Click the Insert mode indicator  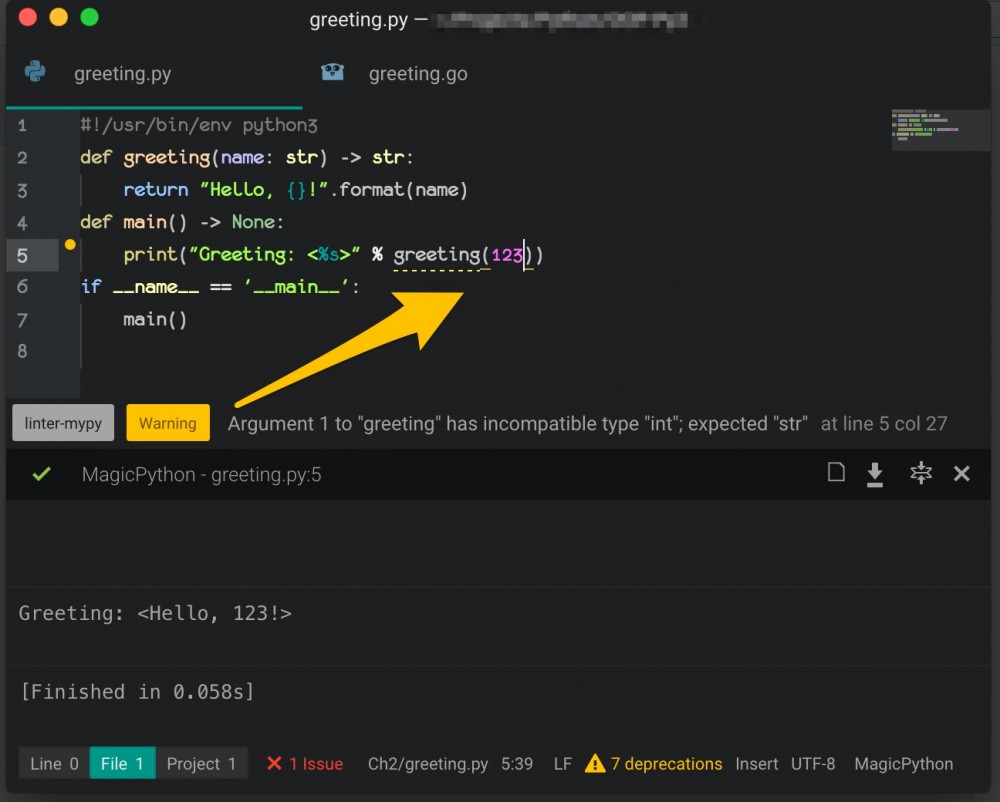click(x=756, y=764)
